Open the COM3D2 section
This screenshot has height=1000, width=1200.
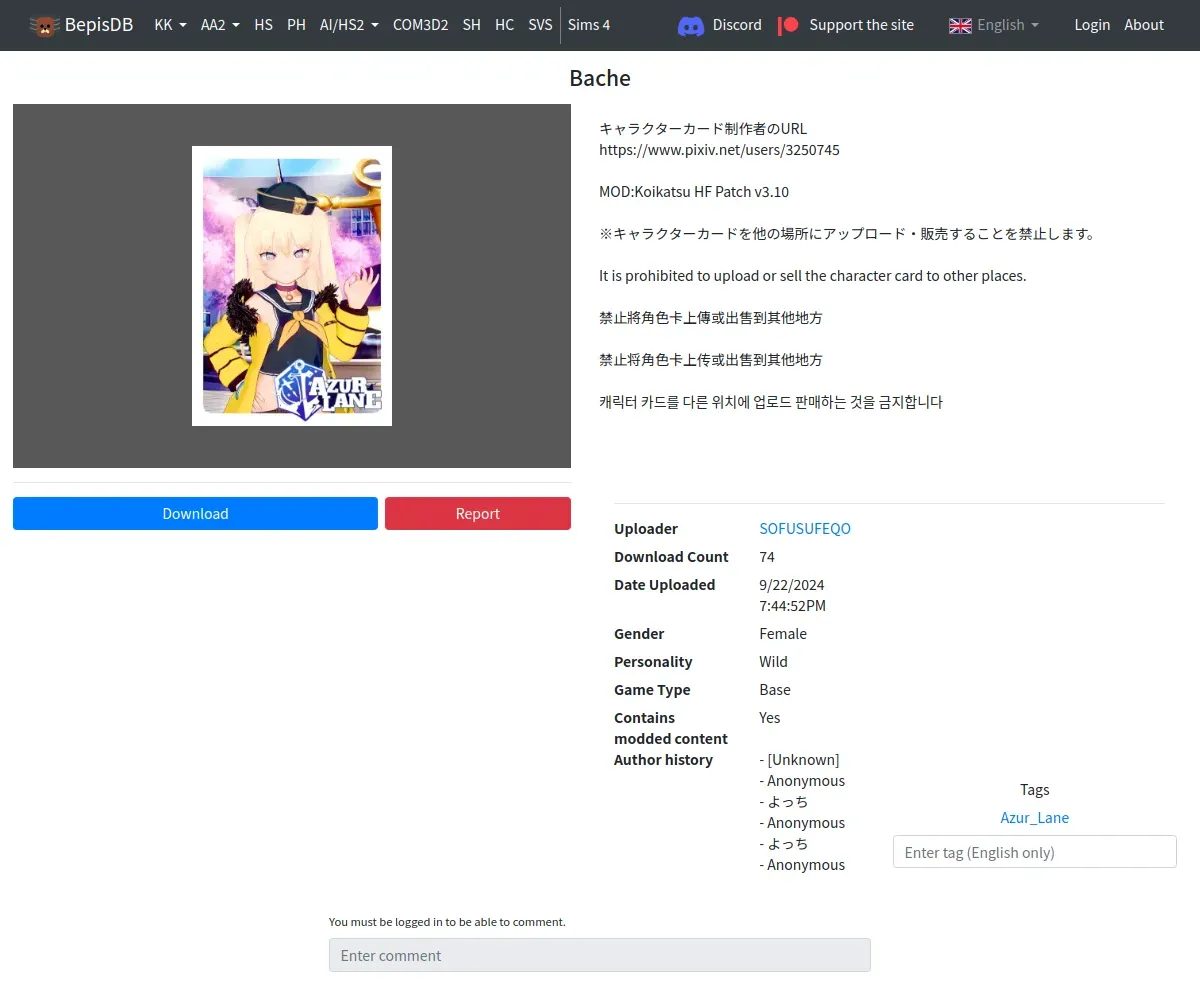click(x=420, y=25)
